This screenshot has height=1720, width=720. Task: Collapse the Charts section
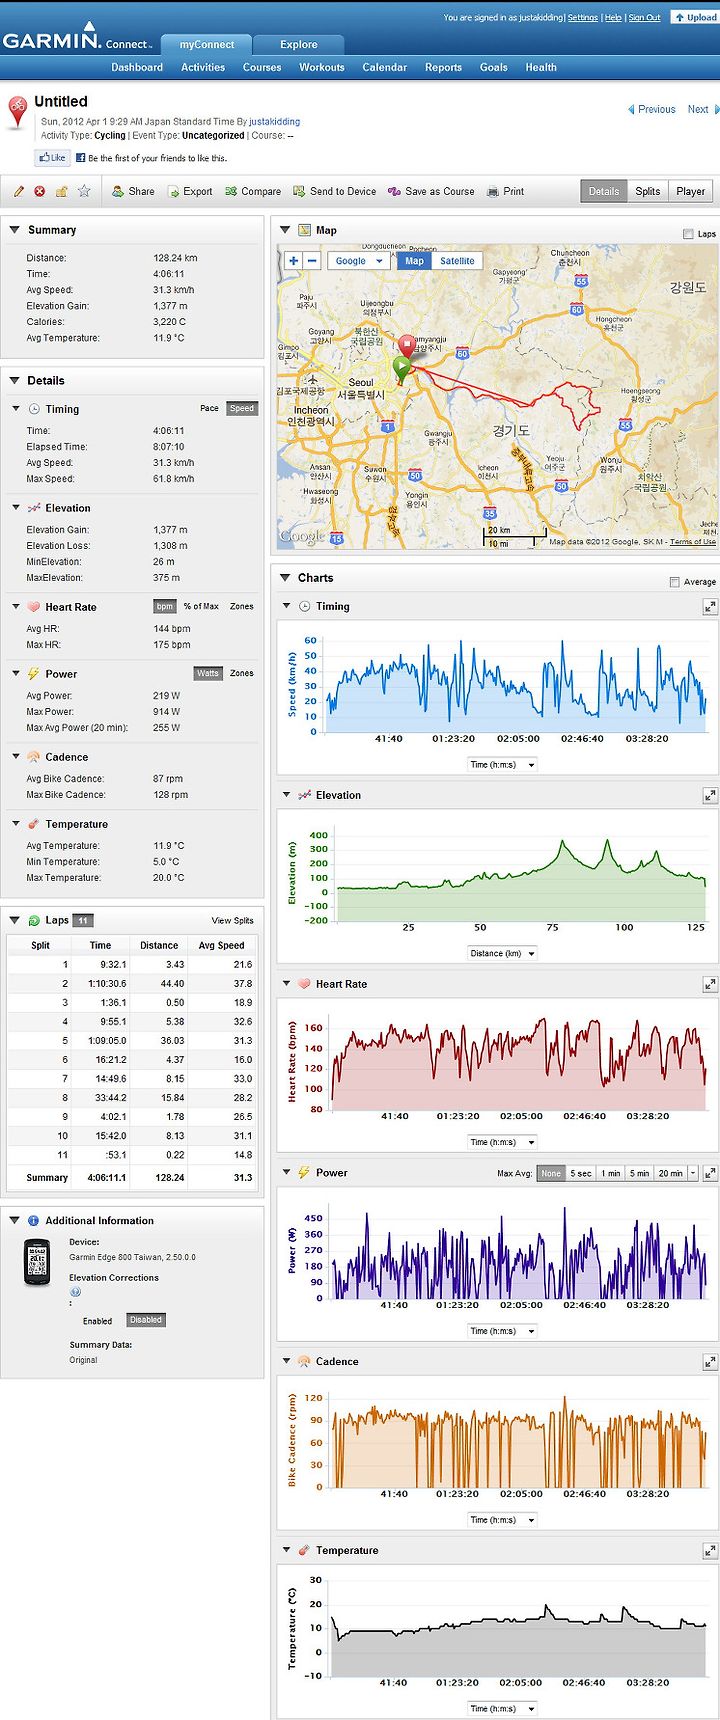coord(284,578)
